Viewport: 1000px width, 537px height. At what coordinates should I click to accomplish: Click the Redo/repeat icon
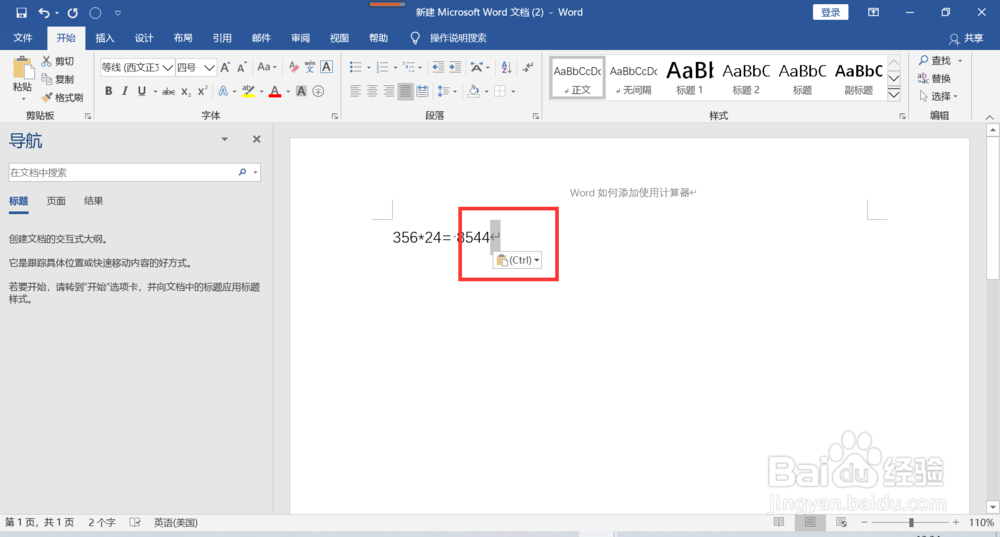pos(73,13)
